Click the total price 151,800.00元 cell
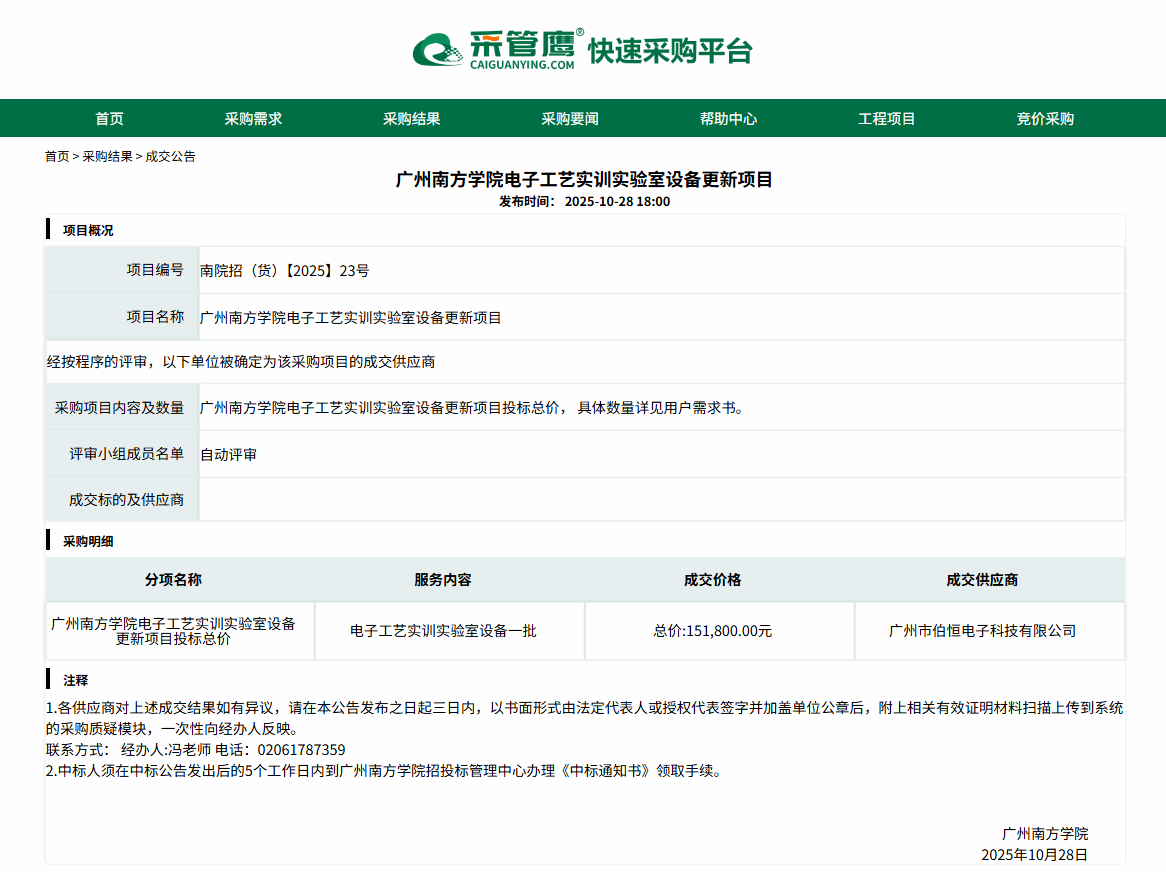 click(712, 631)
